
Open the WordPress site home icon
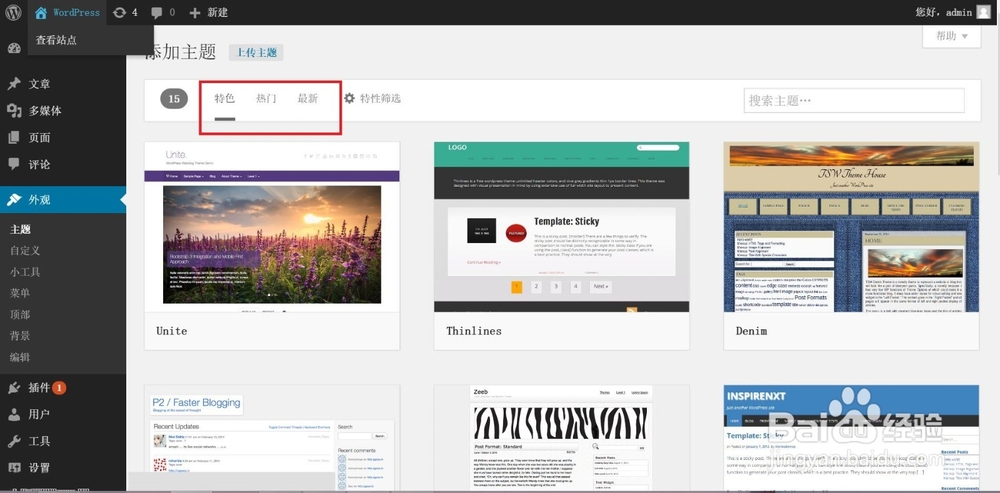point(41,12)
